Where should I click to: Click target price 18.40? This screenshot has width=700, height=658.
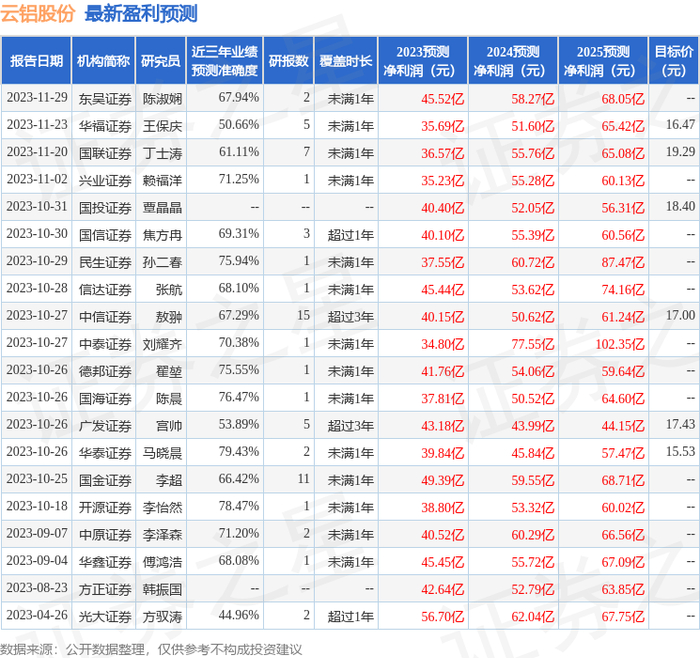(680, 206)
